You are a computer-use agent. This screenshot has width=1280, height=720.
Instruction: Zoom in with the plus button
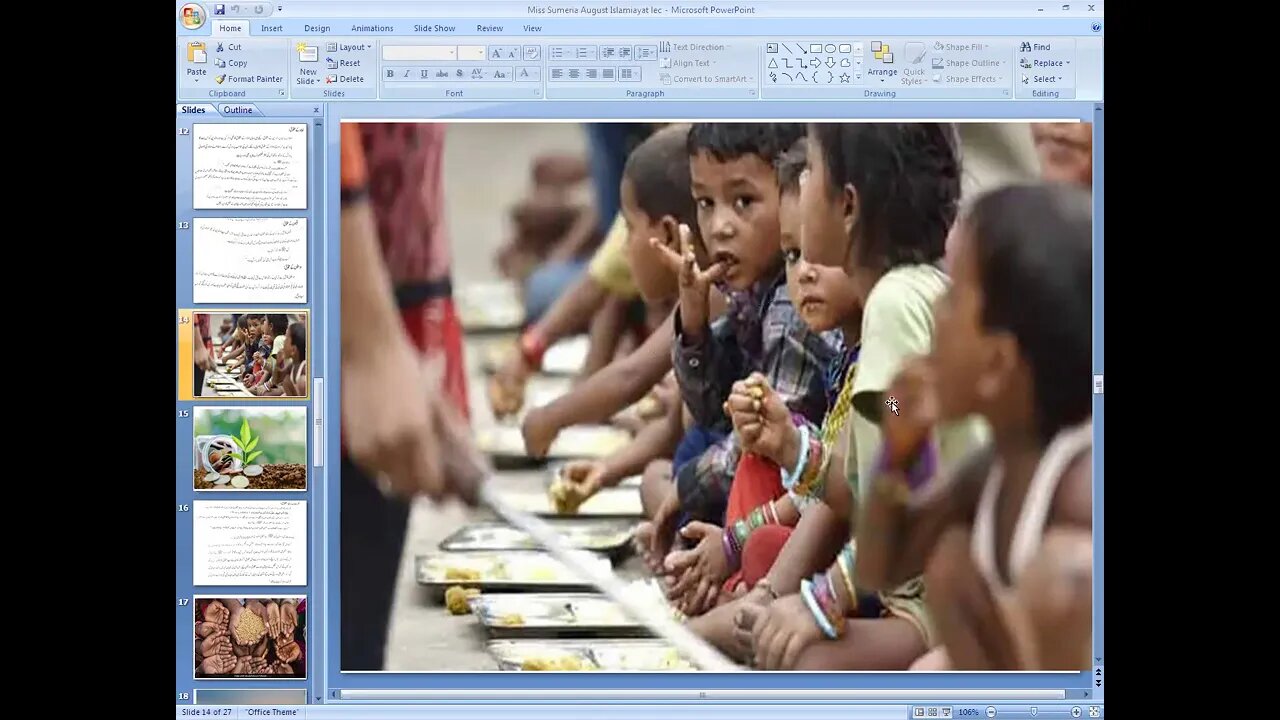(1076, 712)
